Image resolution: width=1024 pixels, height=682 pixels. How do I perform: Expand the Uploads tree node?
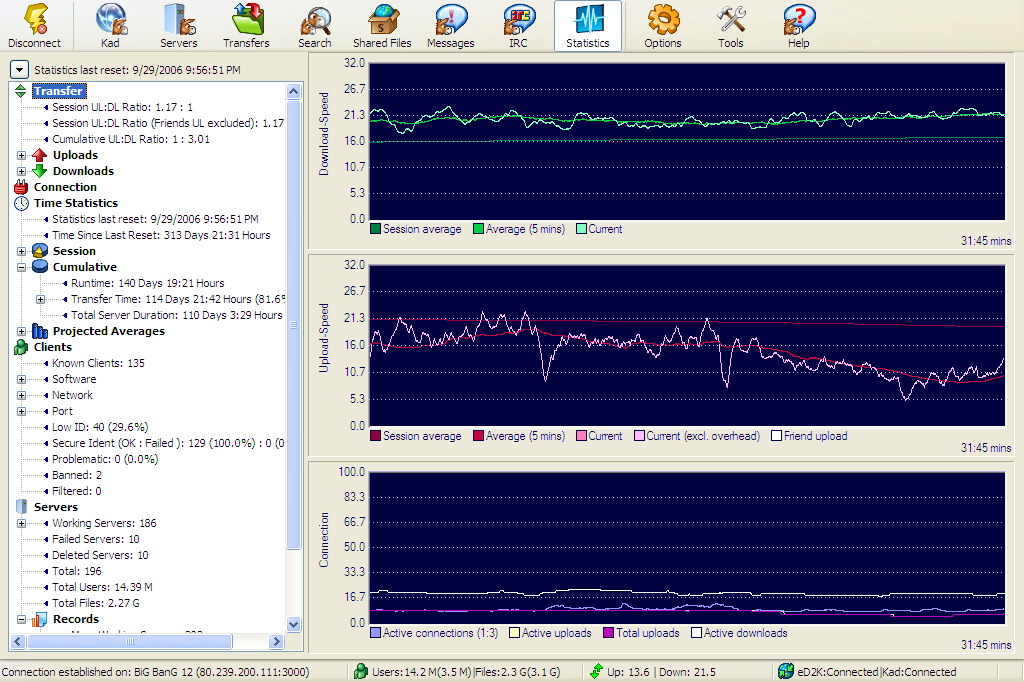22,155
